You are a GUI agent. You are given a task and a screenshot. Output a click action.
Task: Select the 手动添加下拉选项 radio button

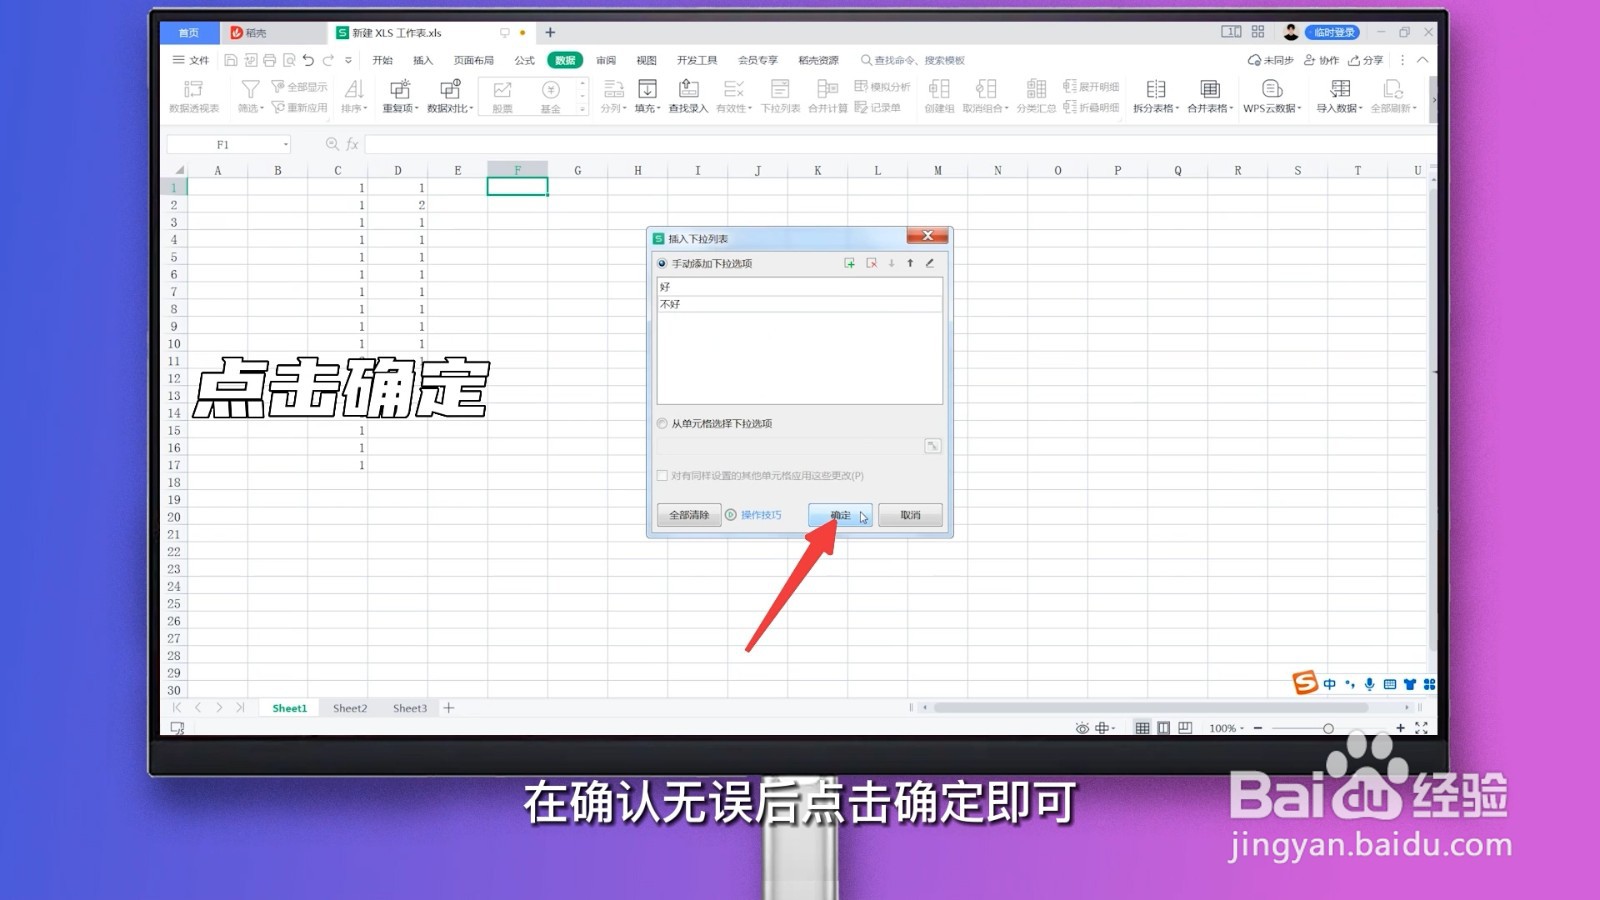pos(662,264)
